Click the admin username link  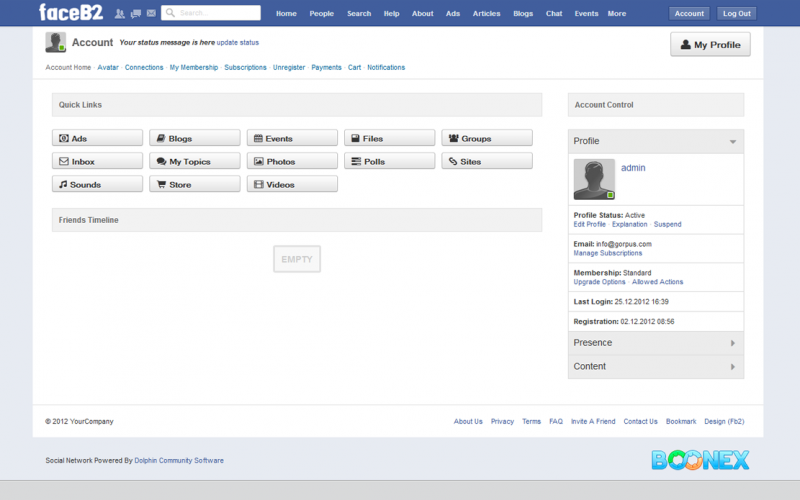pos(633,168)
